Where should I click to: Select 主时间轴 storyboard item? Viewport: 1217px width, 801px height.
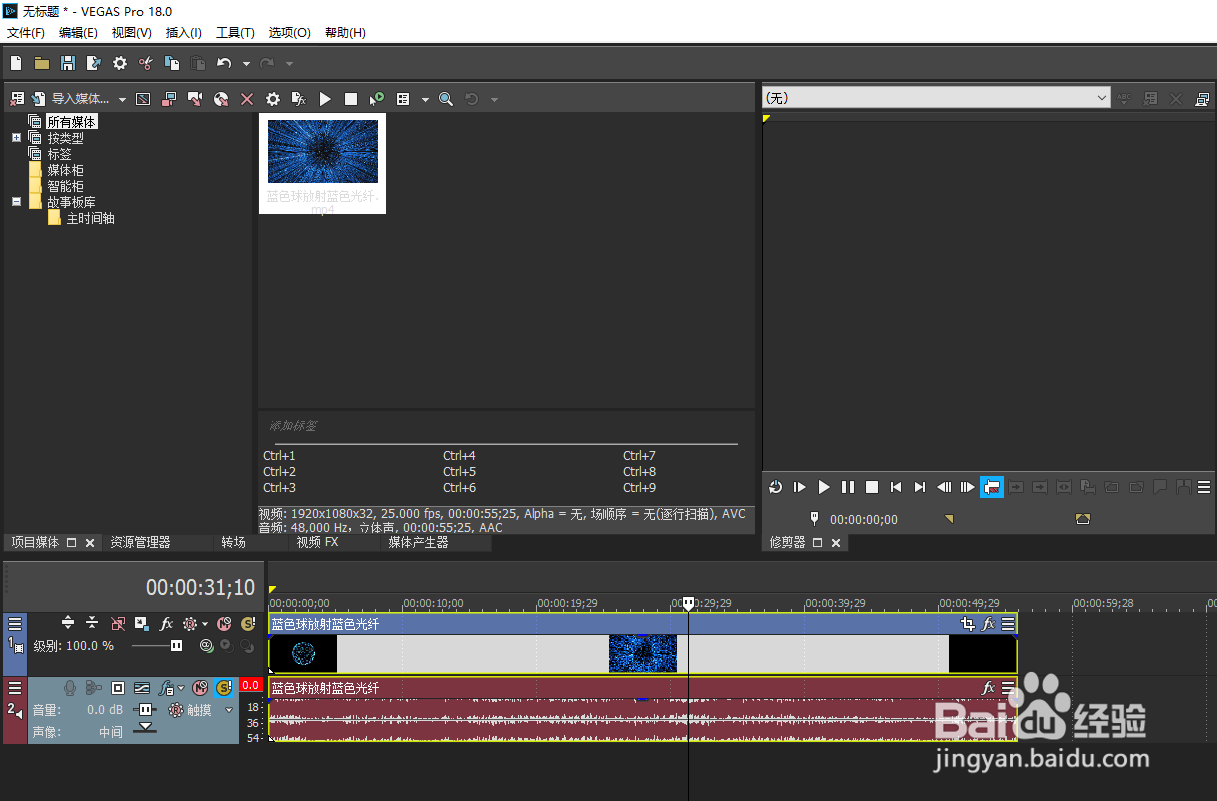tap(90, 218)
